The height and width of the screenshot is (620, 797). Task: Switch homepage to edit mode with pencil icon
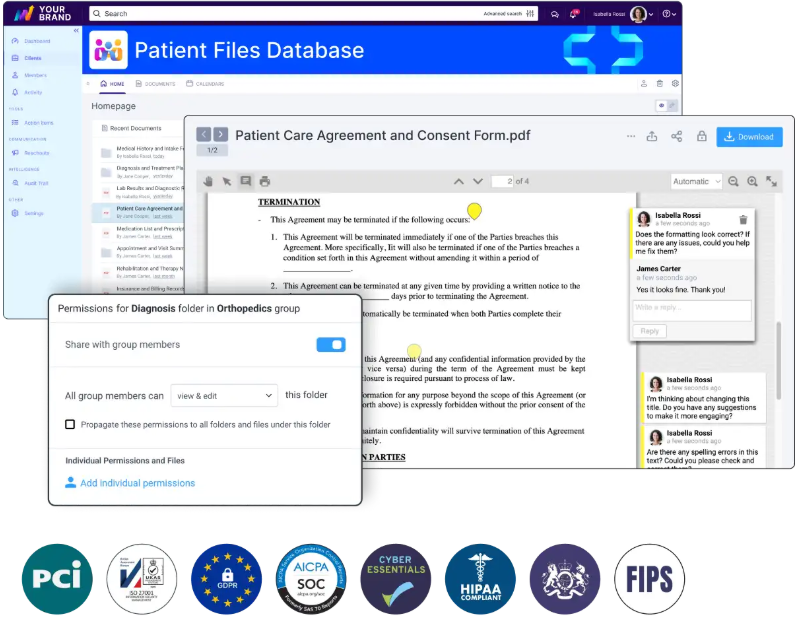[672, 106]
